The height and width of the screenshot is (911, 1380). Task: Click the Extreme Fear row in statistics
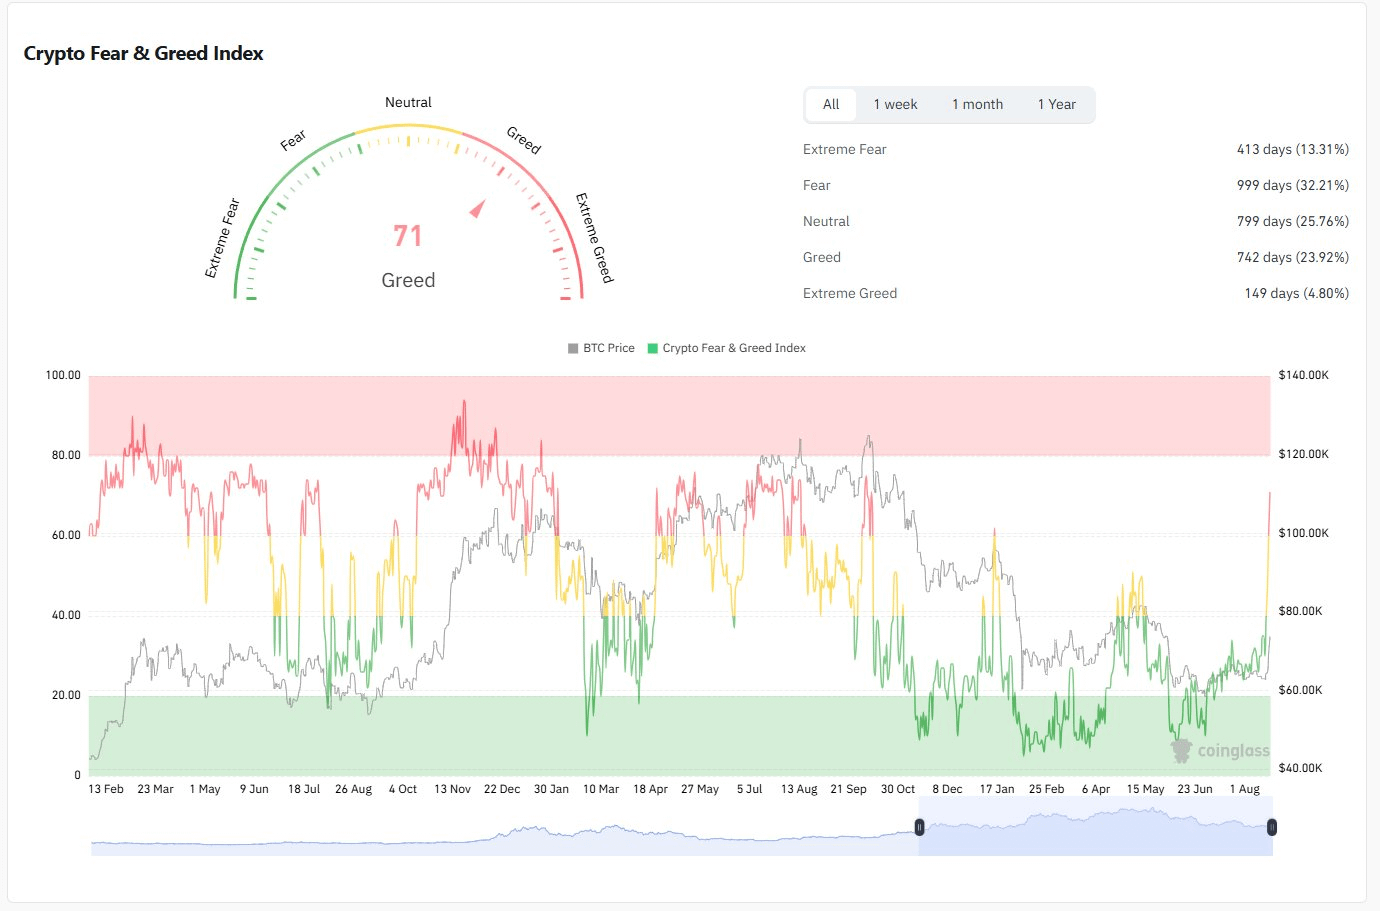tap(1076, 149)
